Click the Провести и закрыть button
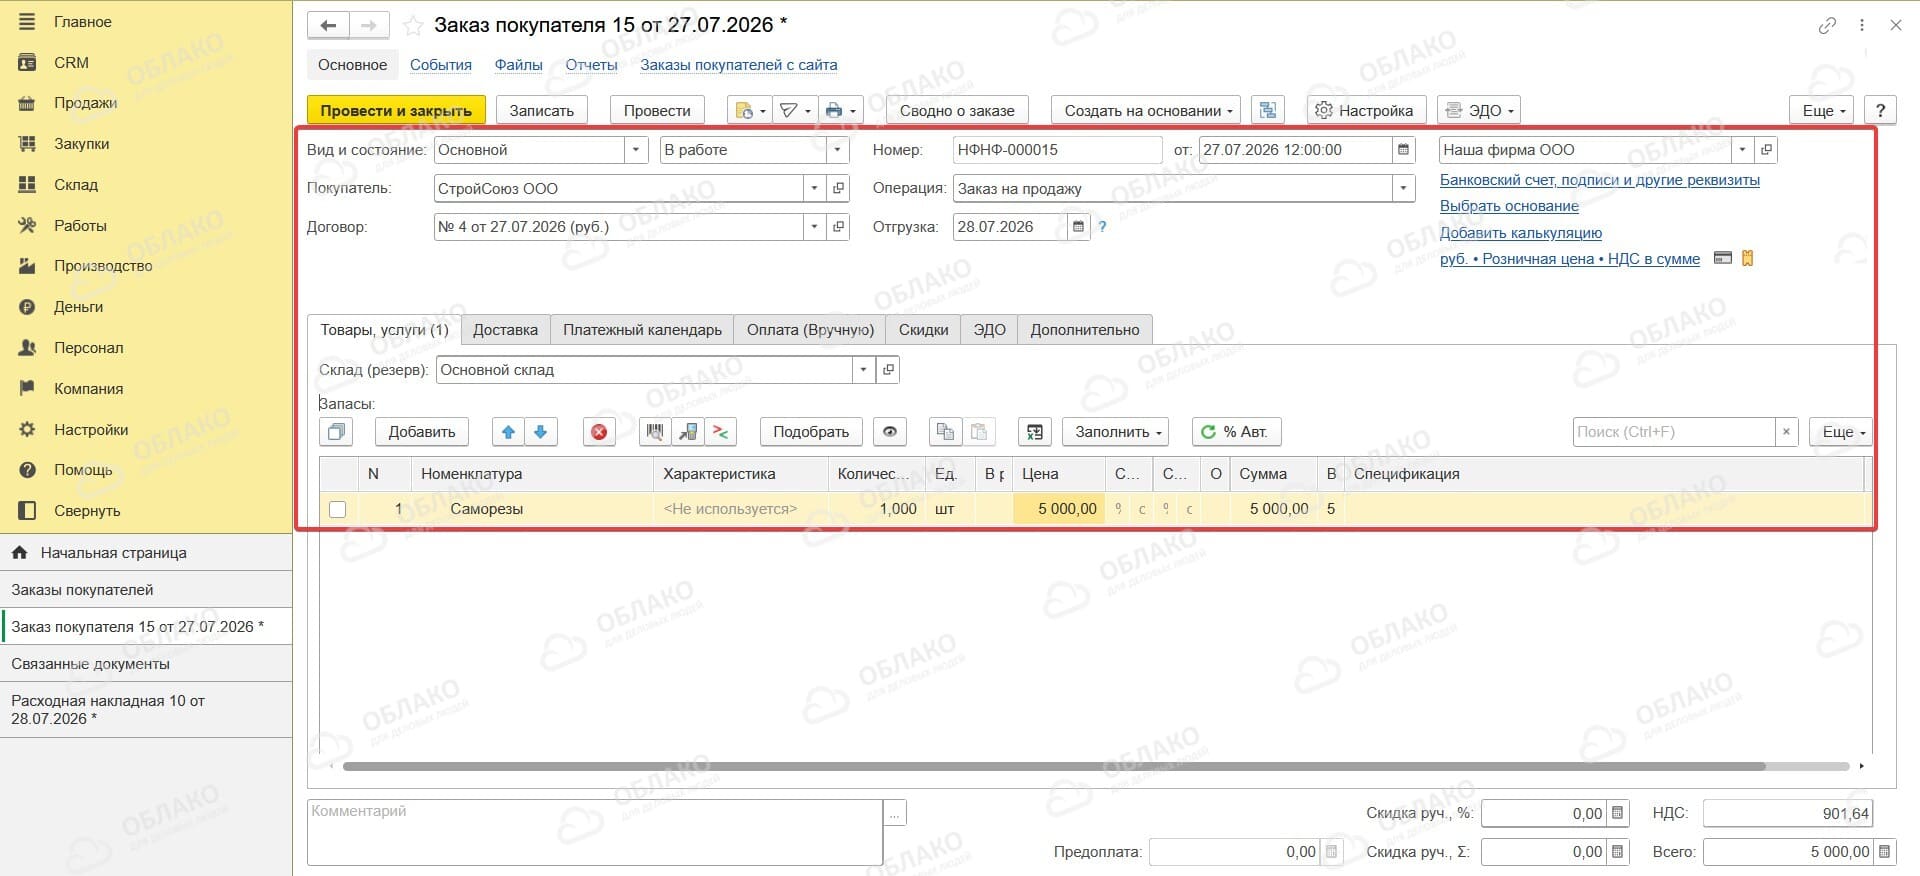The width and height of the screenshot is (1920, 876). pos(396,110)
